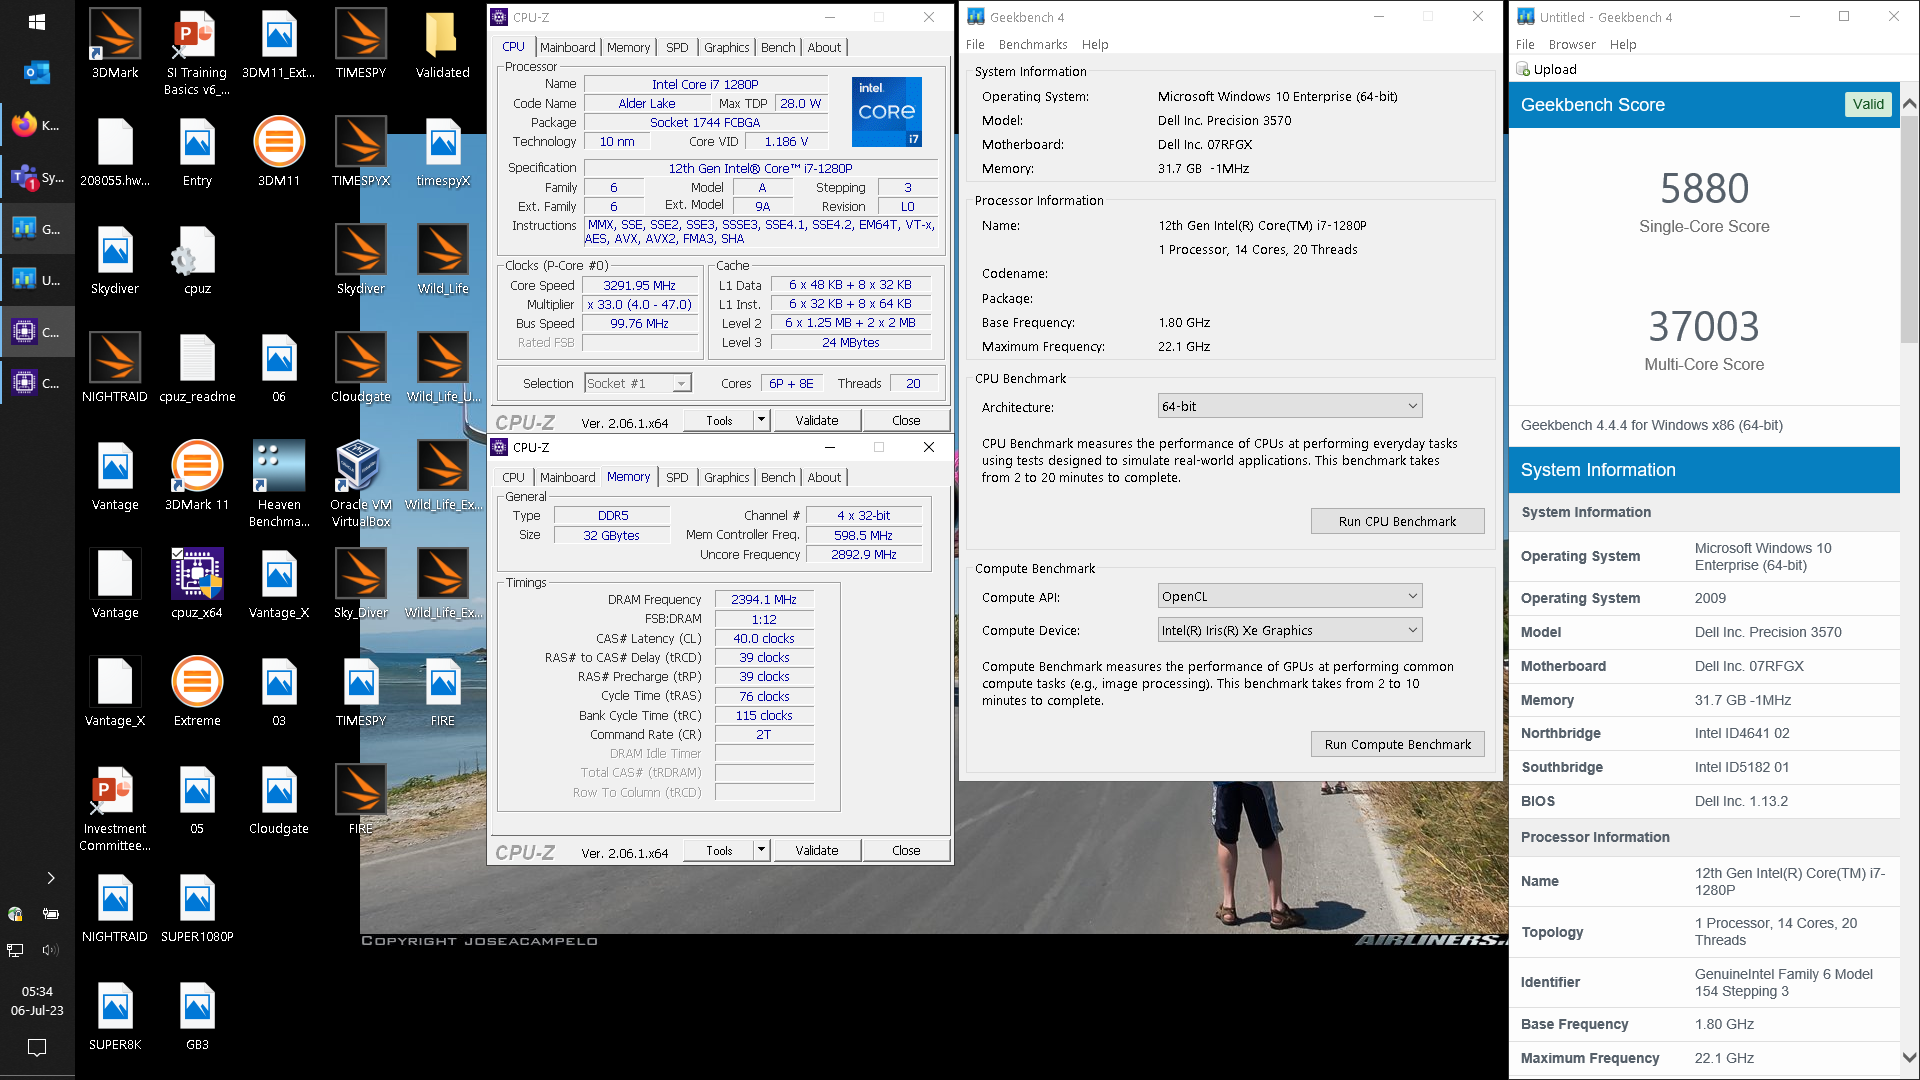Click the taskbar clock showing 05:34
The image size is (1920, 1080).
[x=37, y=1000]
